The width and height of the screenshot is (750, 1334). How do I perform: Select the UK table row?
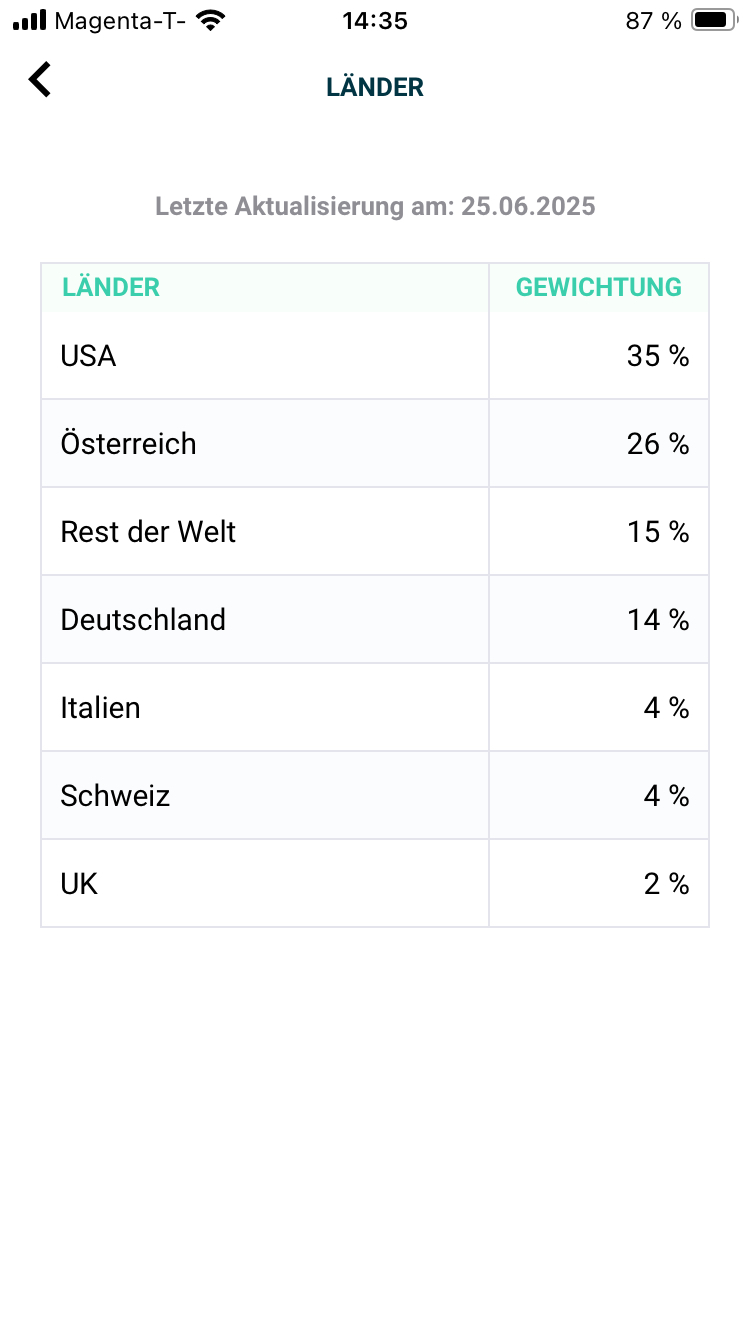375,883
